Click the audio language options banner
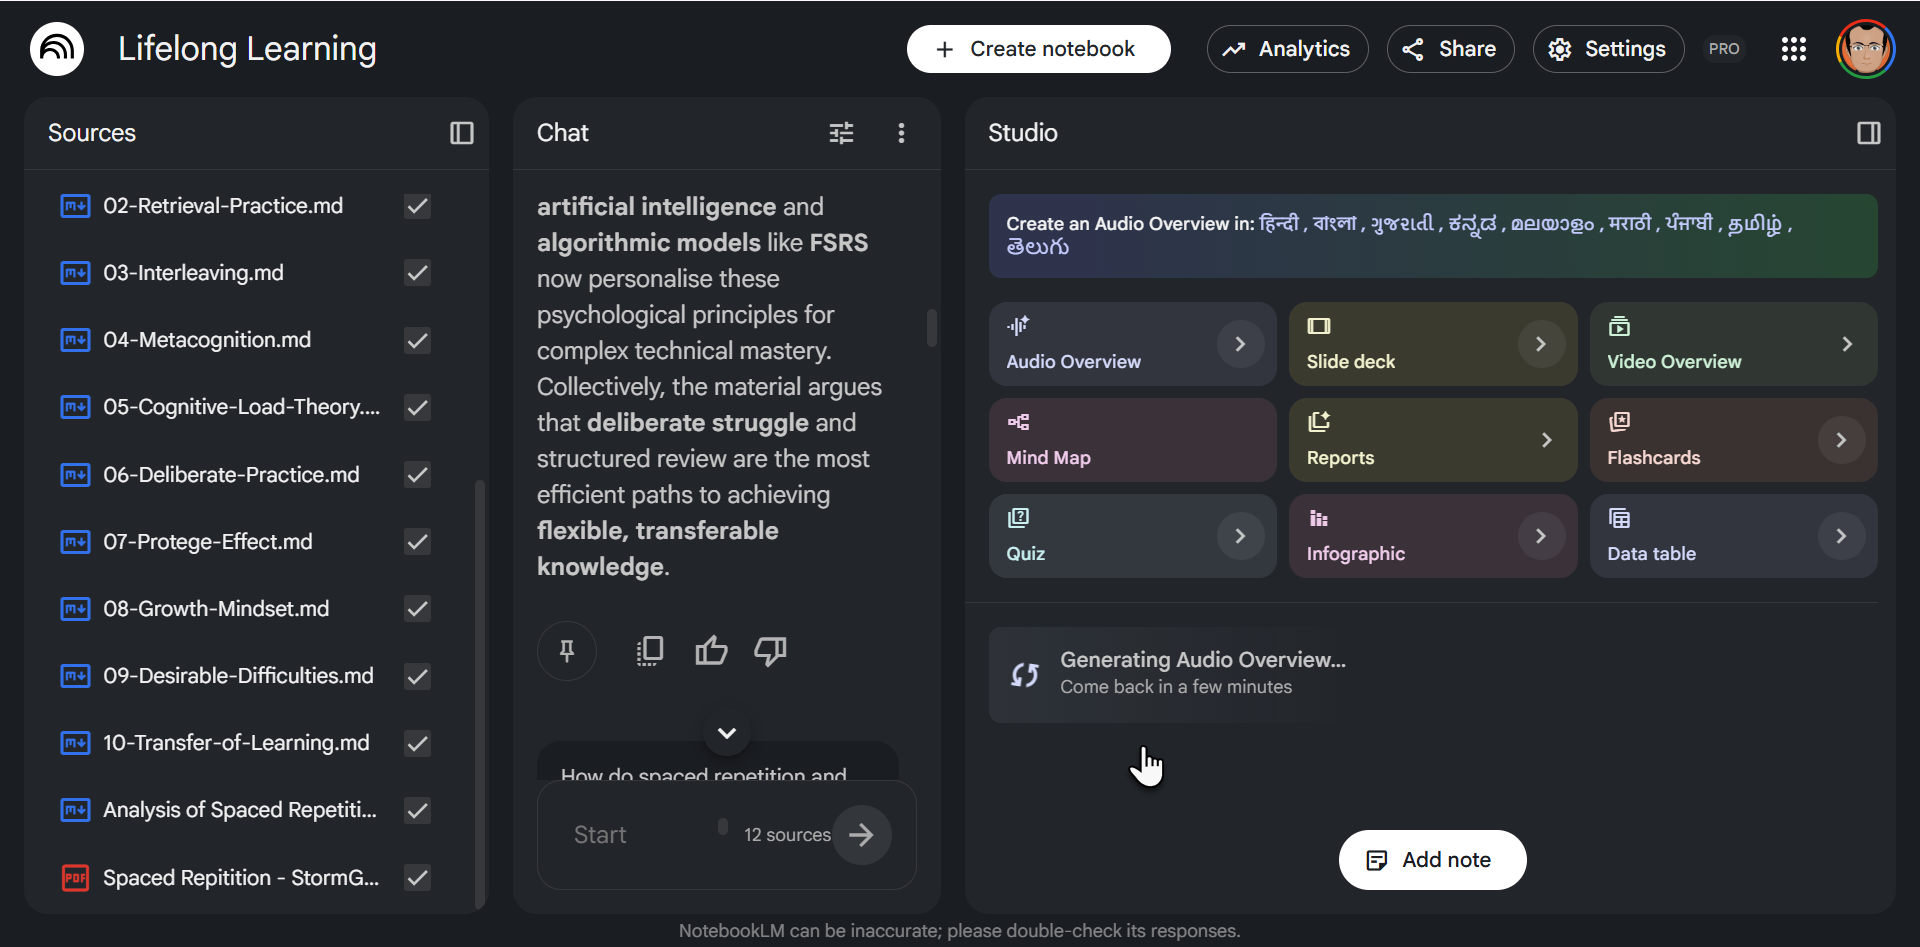1920x947 pixels. click(x=1432, y=235)
